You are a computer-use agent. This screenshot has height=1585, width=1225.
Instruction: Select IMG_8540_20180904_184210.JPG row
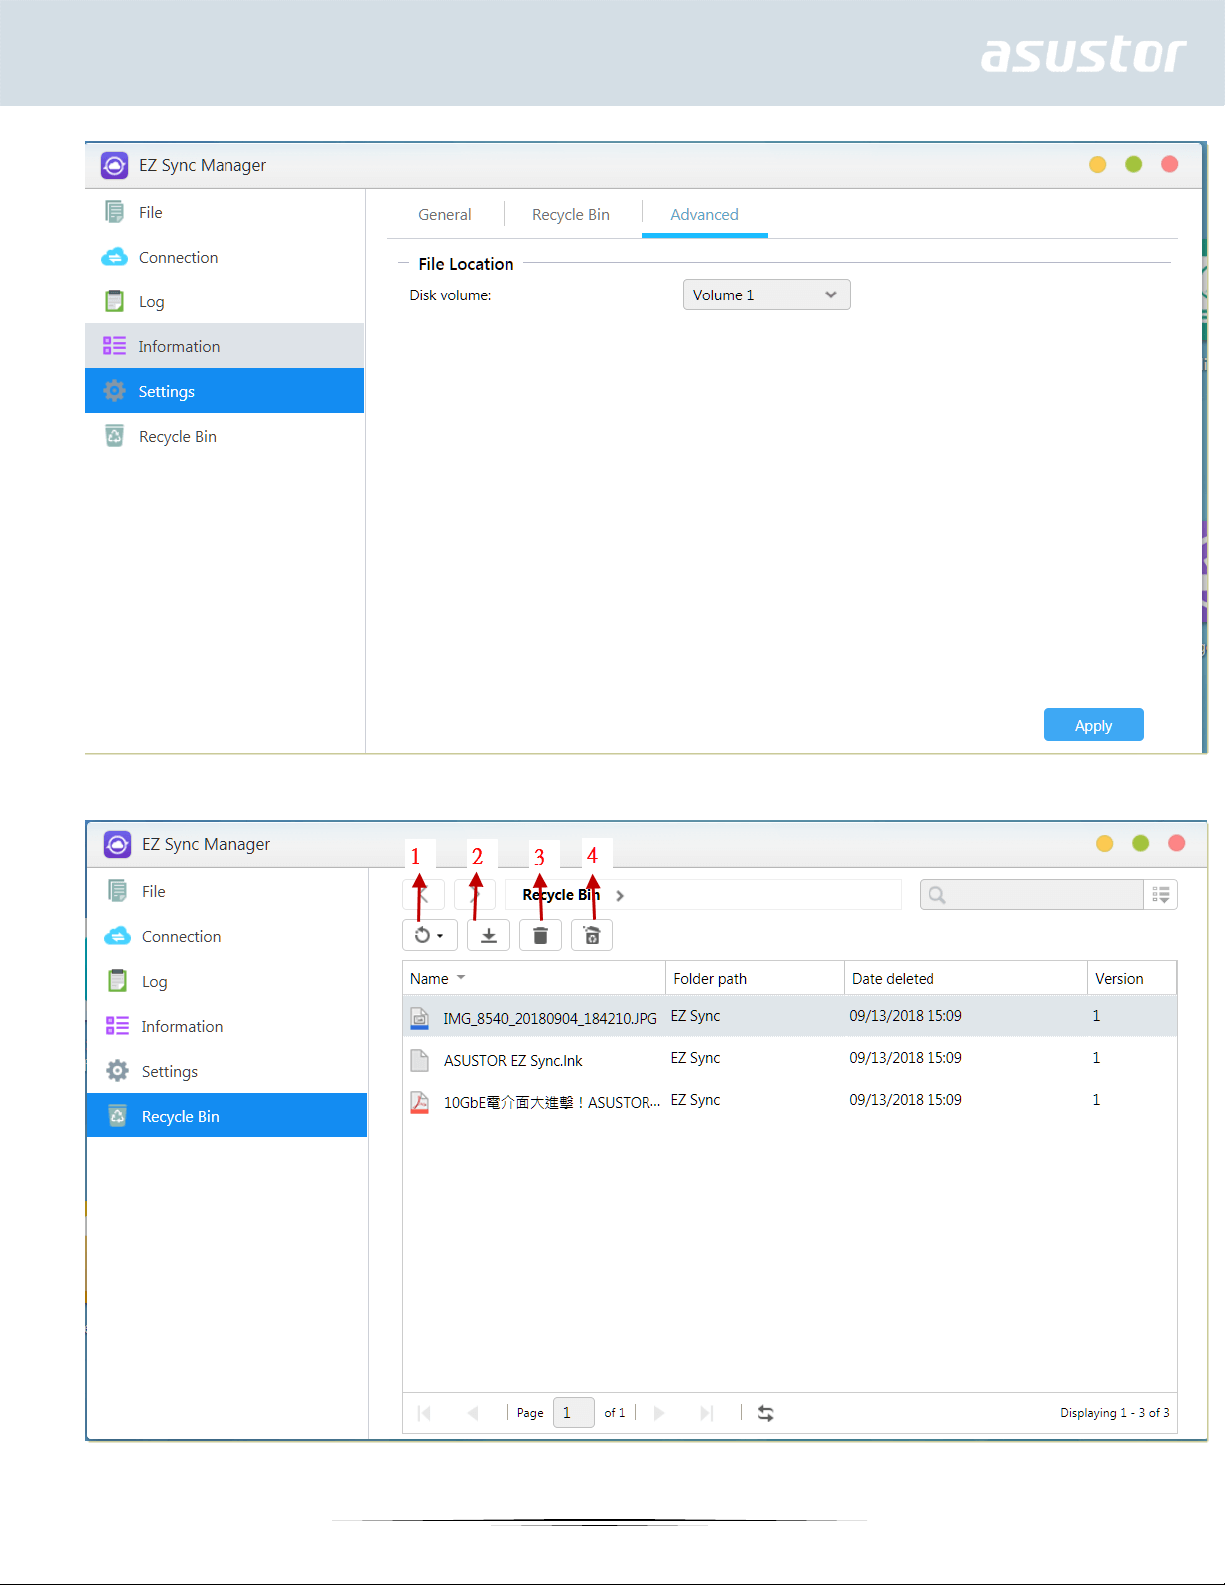coord(790,1016)
